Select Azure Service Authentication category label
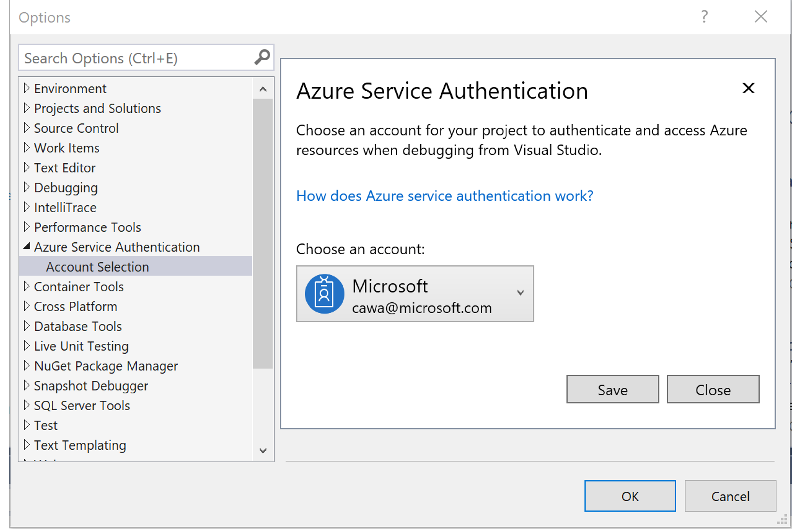Viewport: 792px width, 531px height. point(117,247)
